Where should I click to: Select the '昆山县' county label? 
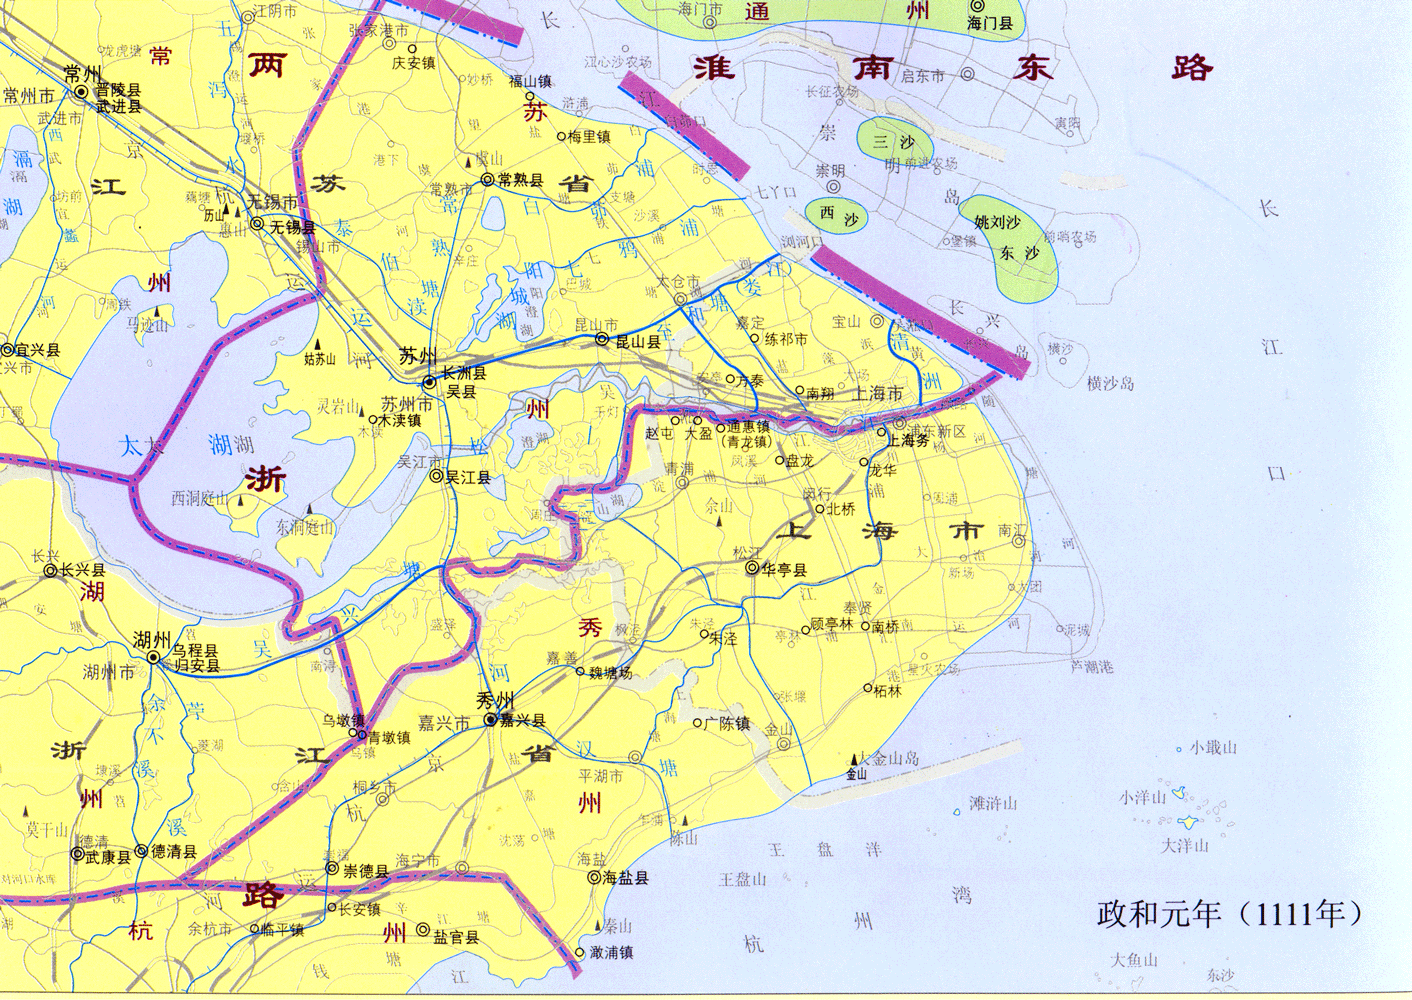click(637, 342)
